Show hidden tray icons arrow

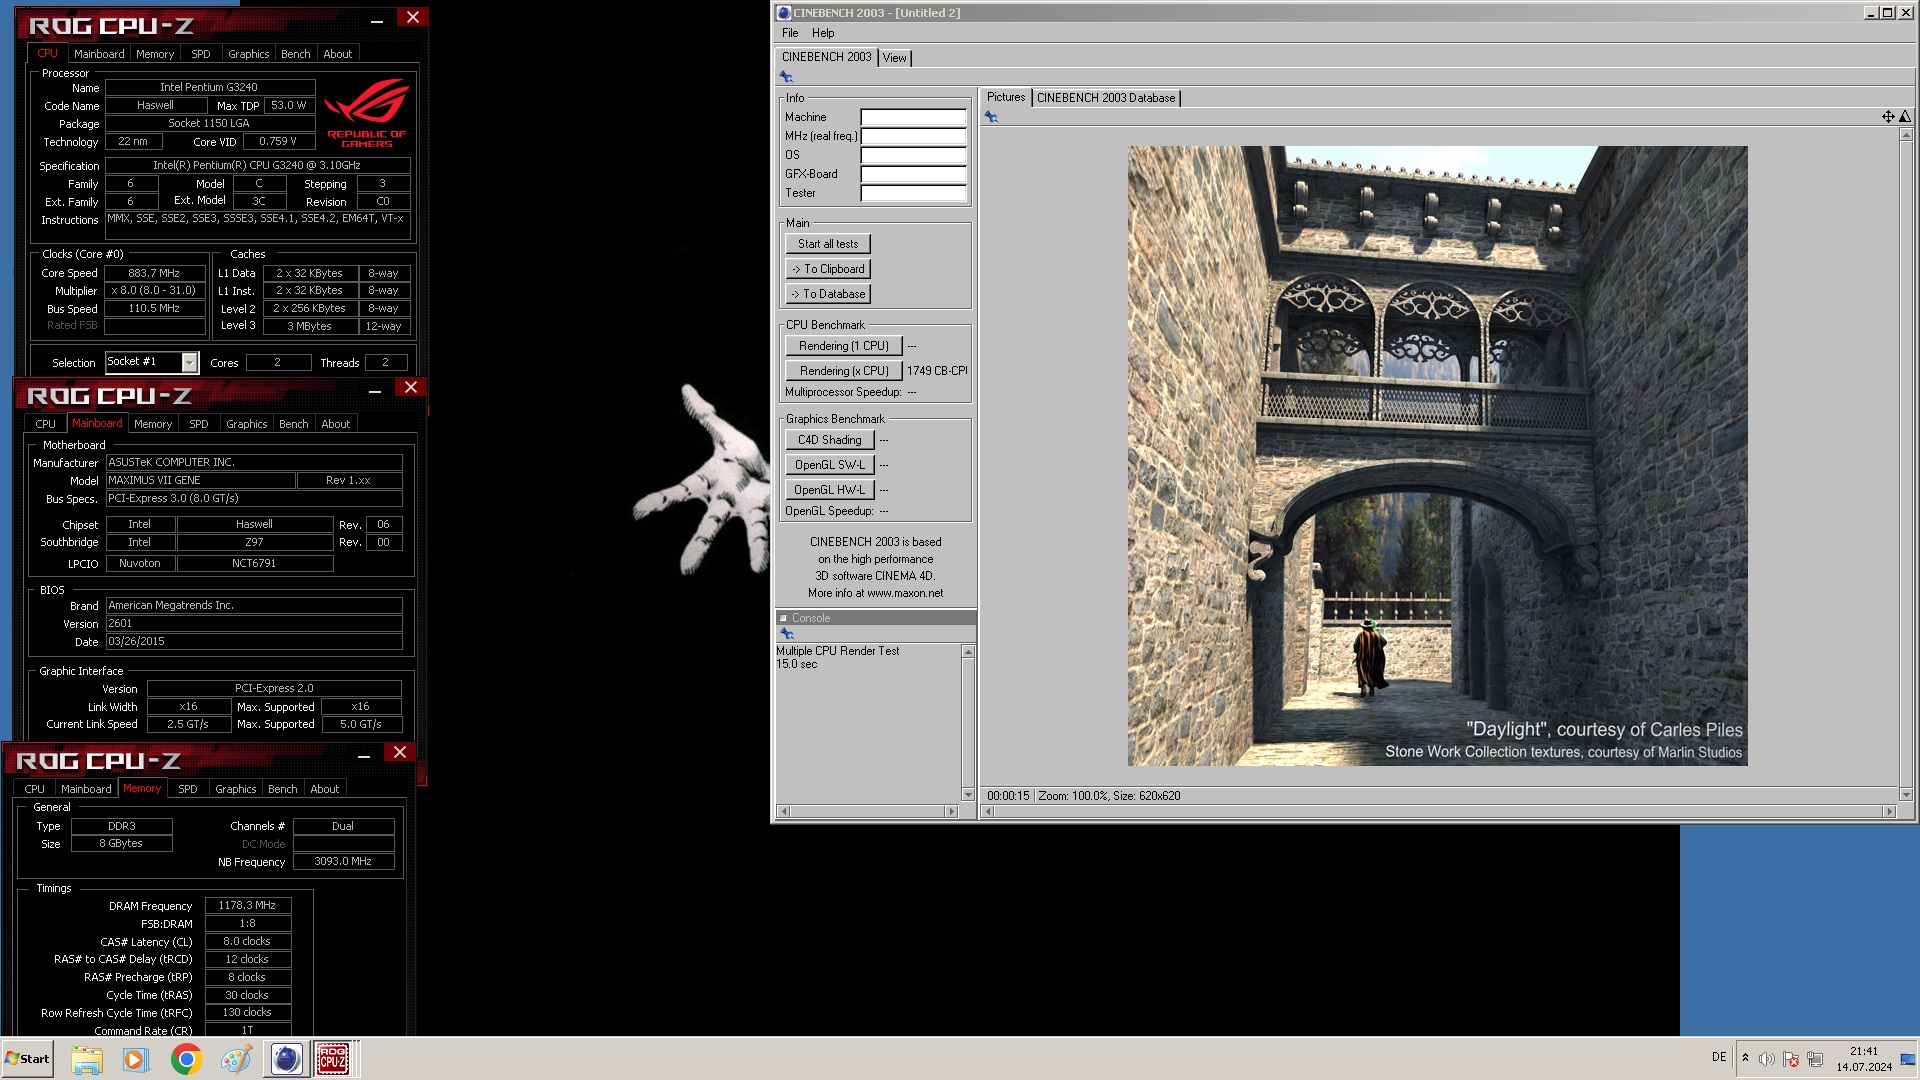pyautogui.click(x=1745, y=1058)
